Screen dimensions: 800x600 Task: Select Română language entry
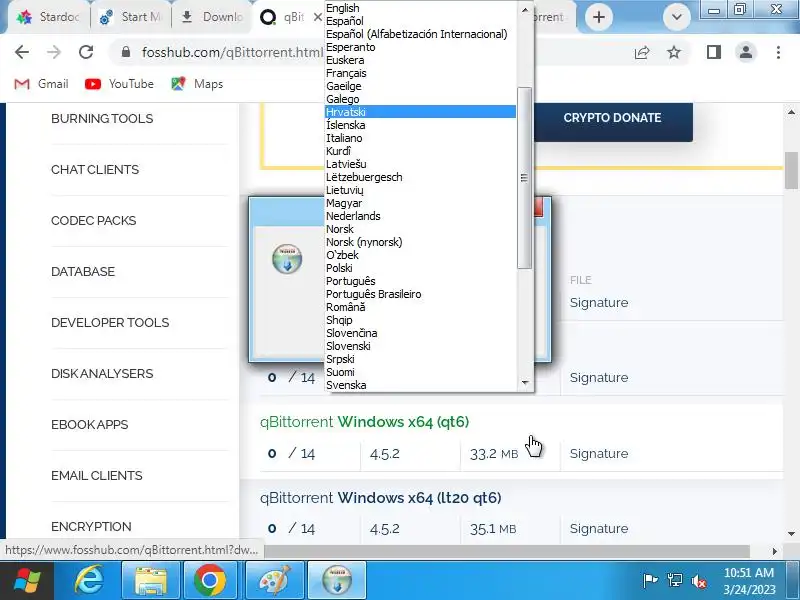[x=420, y=307]
